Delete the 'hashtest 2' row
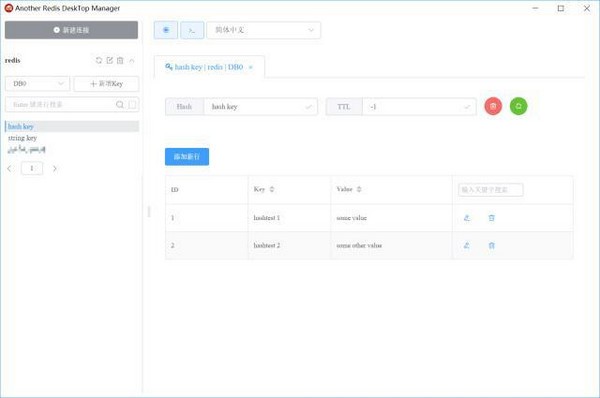Screen dimensions: 600x398 (492, 245)
